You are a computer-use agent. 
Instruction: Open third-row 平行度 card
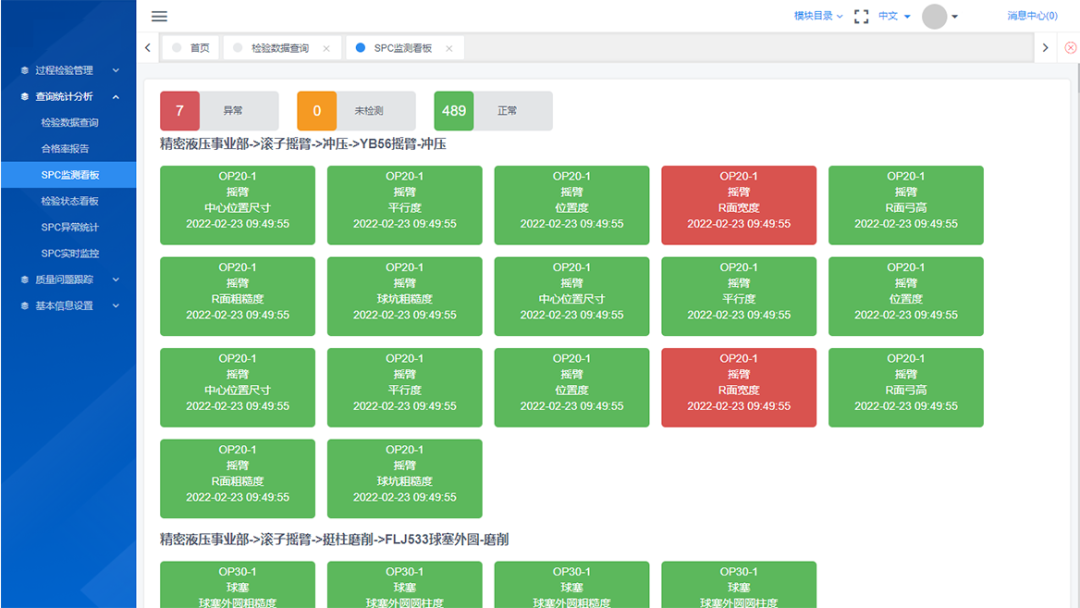[405, 388]
